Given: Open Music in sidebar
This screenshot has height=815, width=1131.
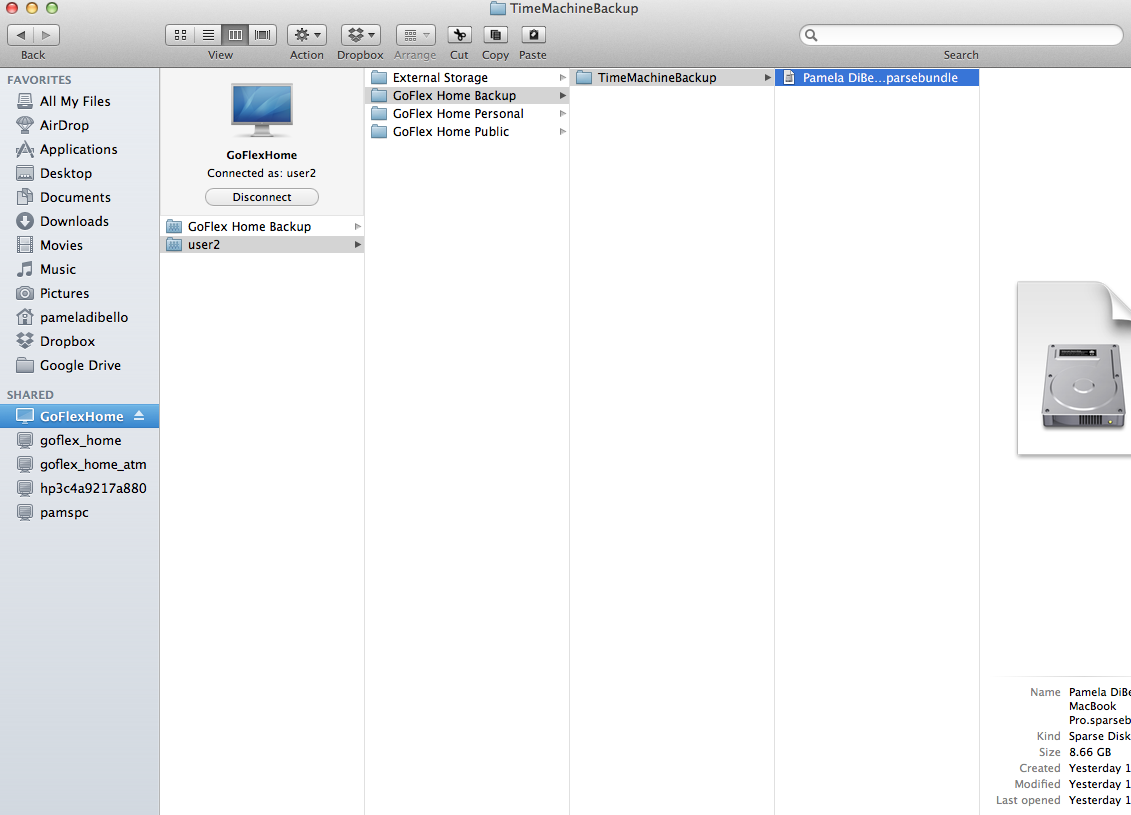Looking at the screenshot, I should [79, 269].
